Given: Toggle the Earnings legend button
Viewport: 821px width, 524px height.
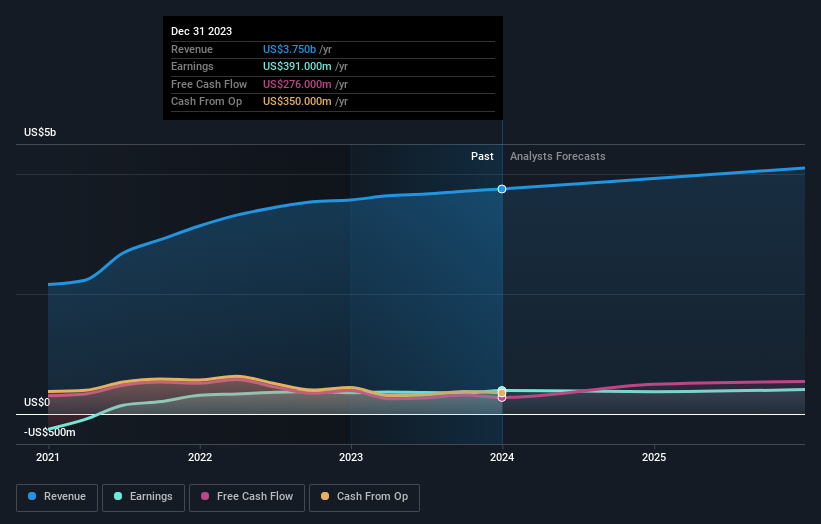Looking at the screenshot, I should [x=143, y=497].
